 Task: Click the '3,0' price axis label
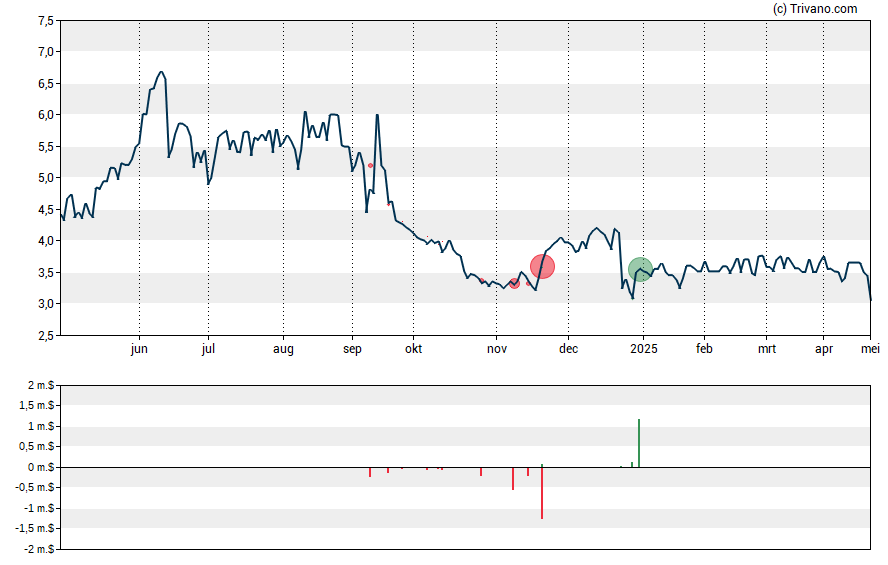coord(46,304)
